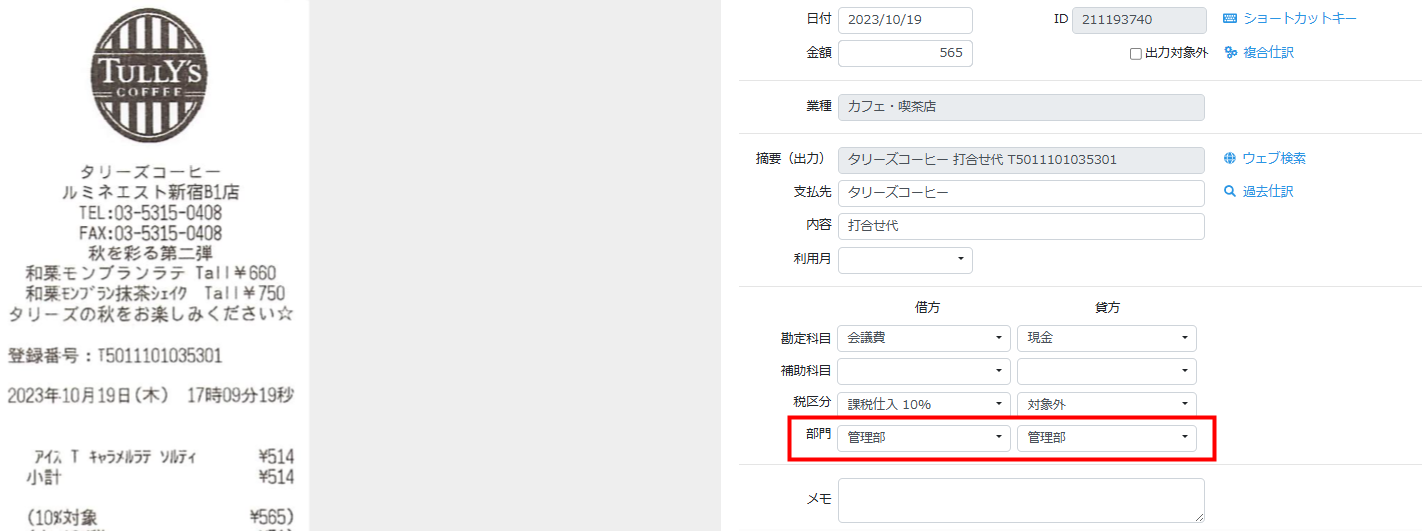1422x531 pixels.
Task: Click the メモ text area
Action: click(1021, 500)
